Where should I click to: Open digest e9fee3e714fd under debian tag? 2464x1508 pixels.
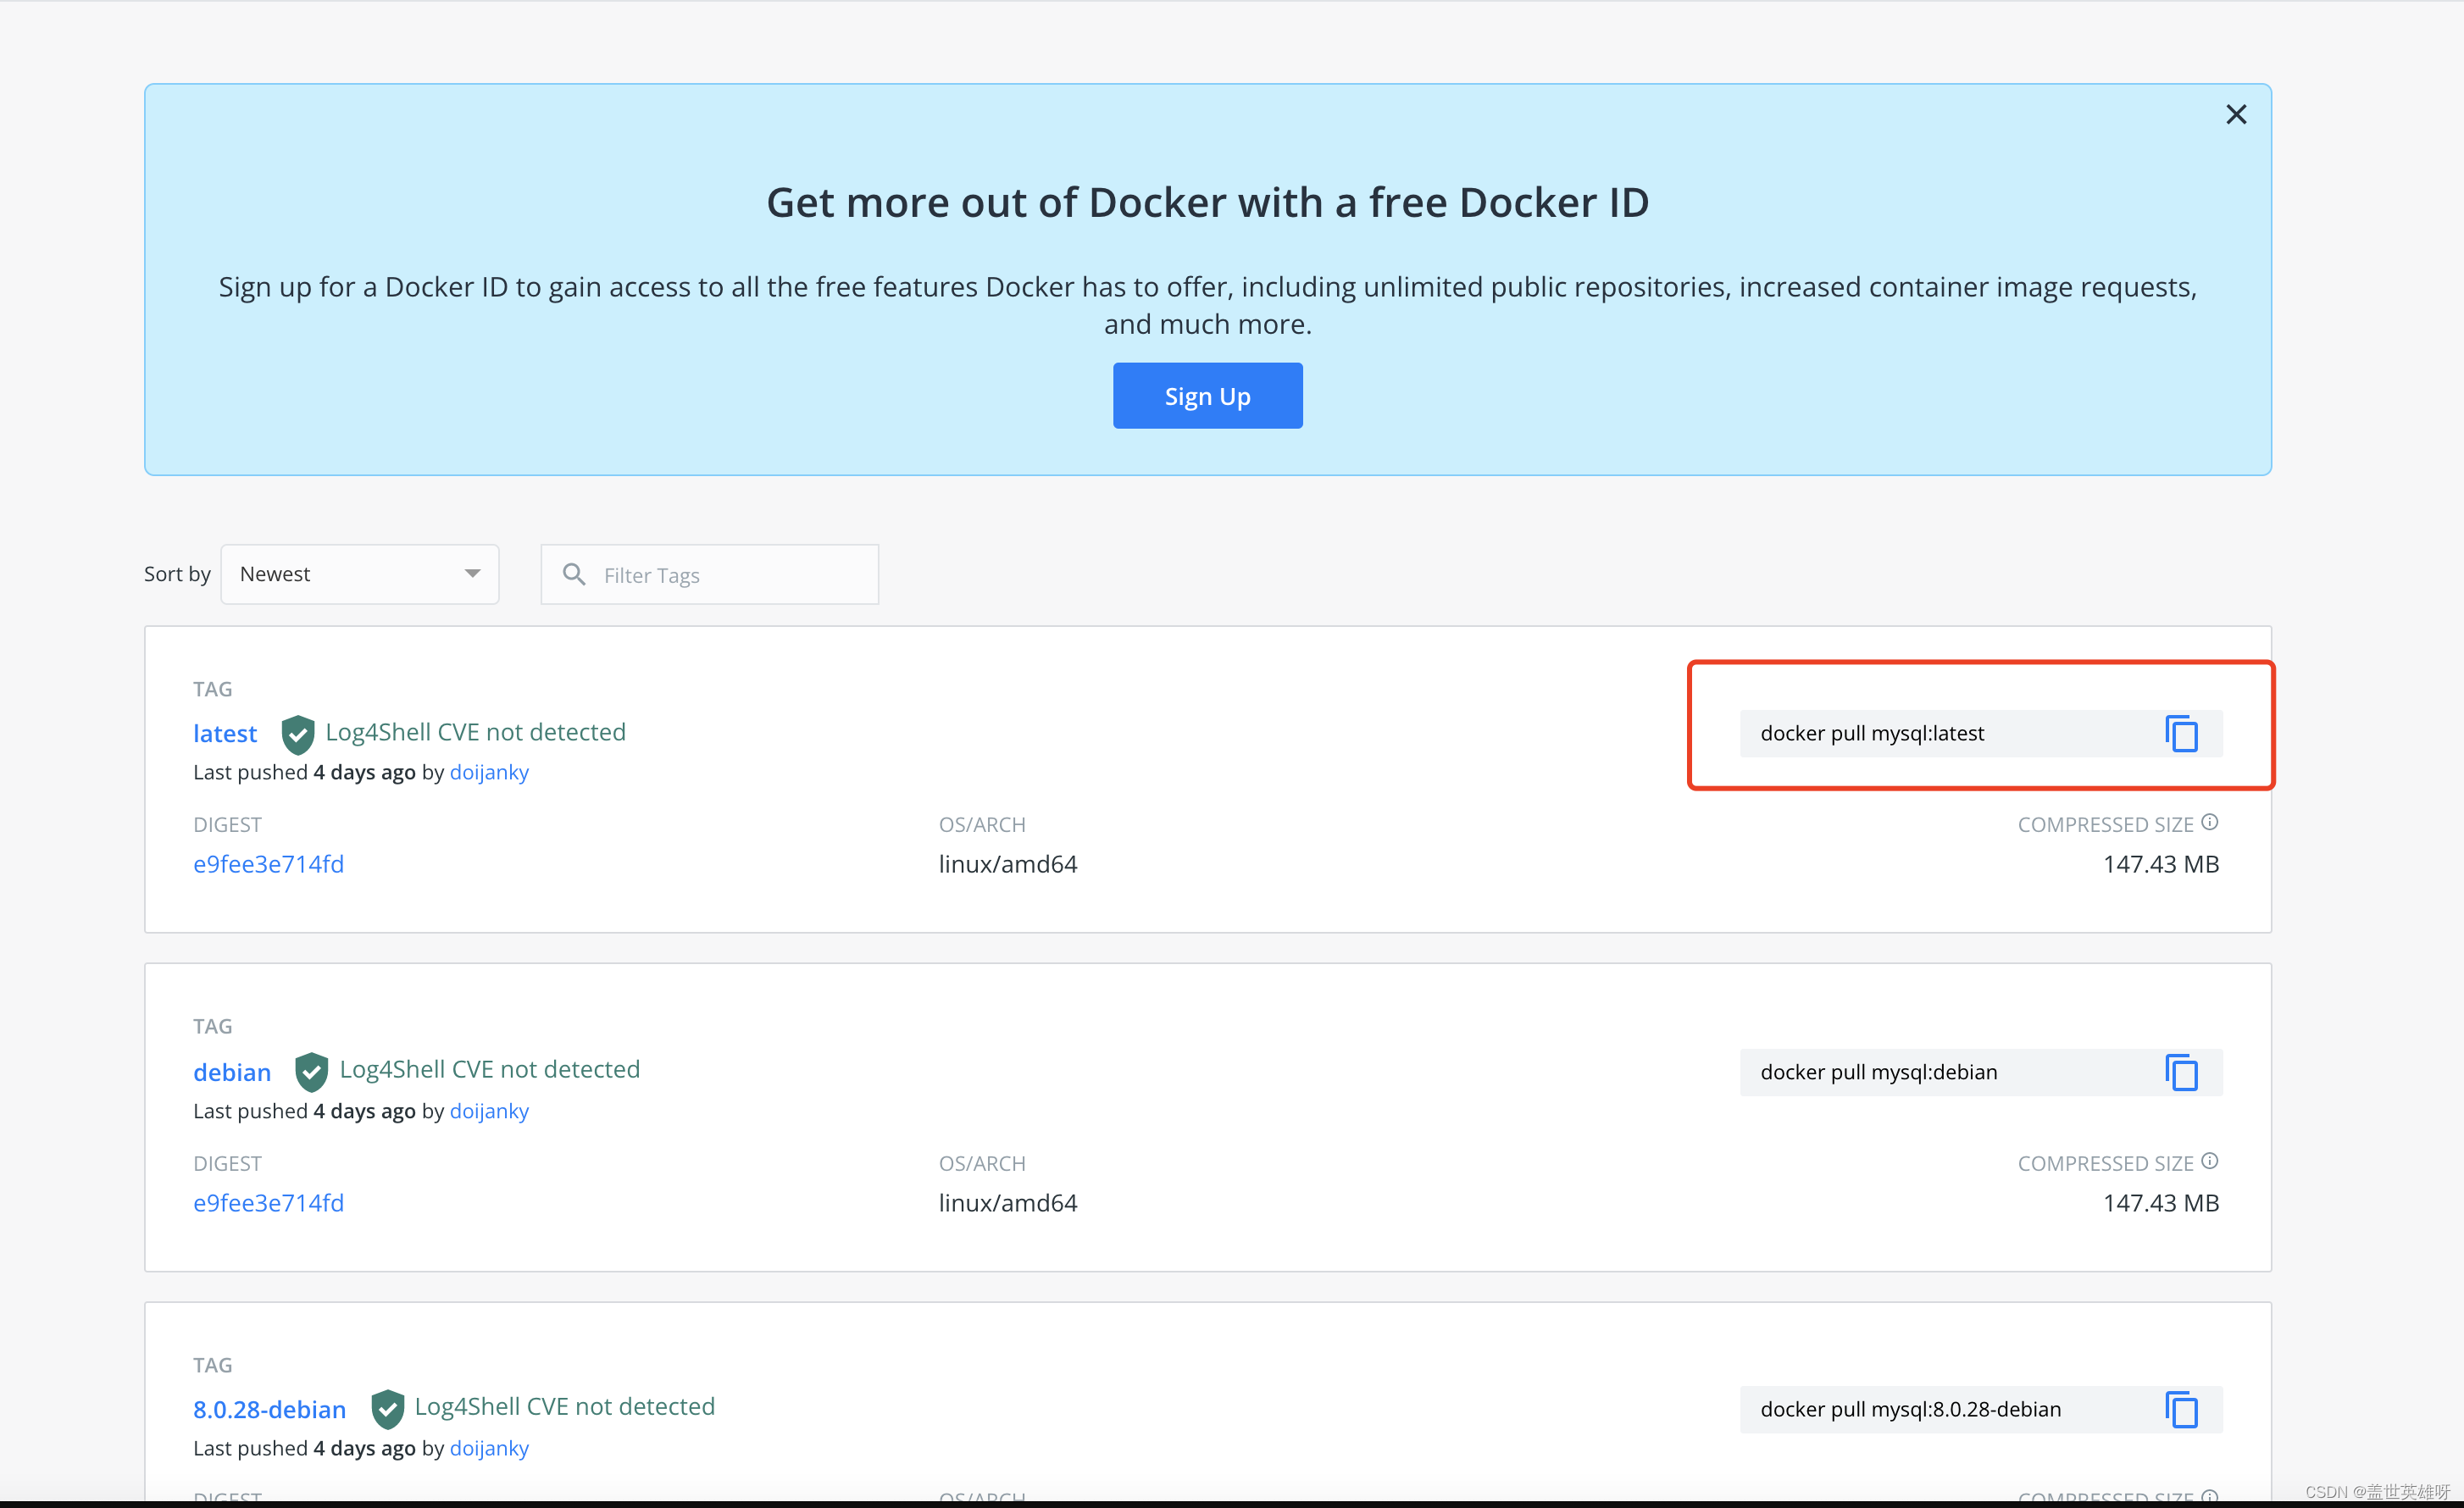tap(269, 1202)
